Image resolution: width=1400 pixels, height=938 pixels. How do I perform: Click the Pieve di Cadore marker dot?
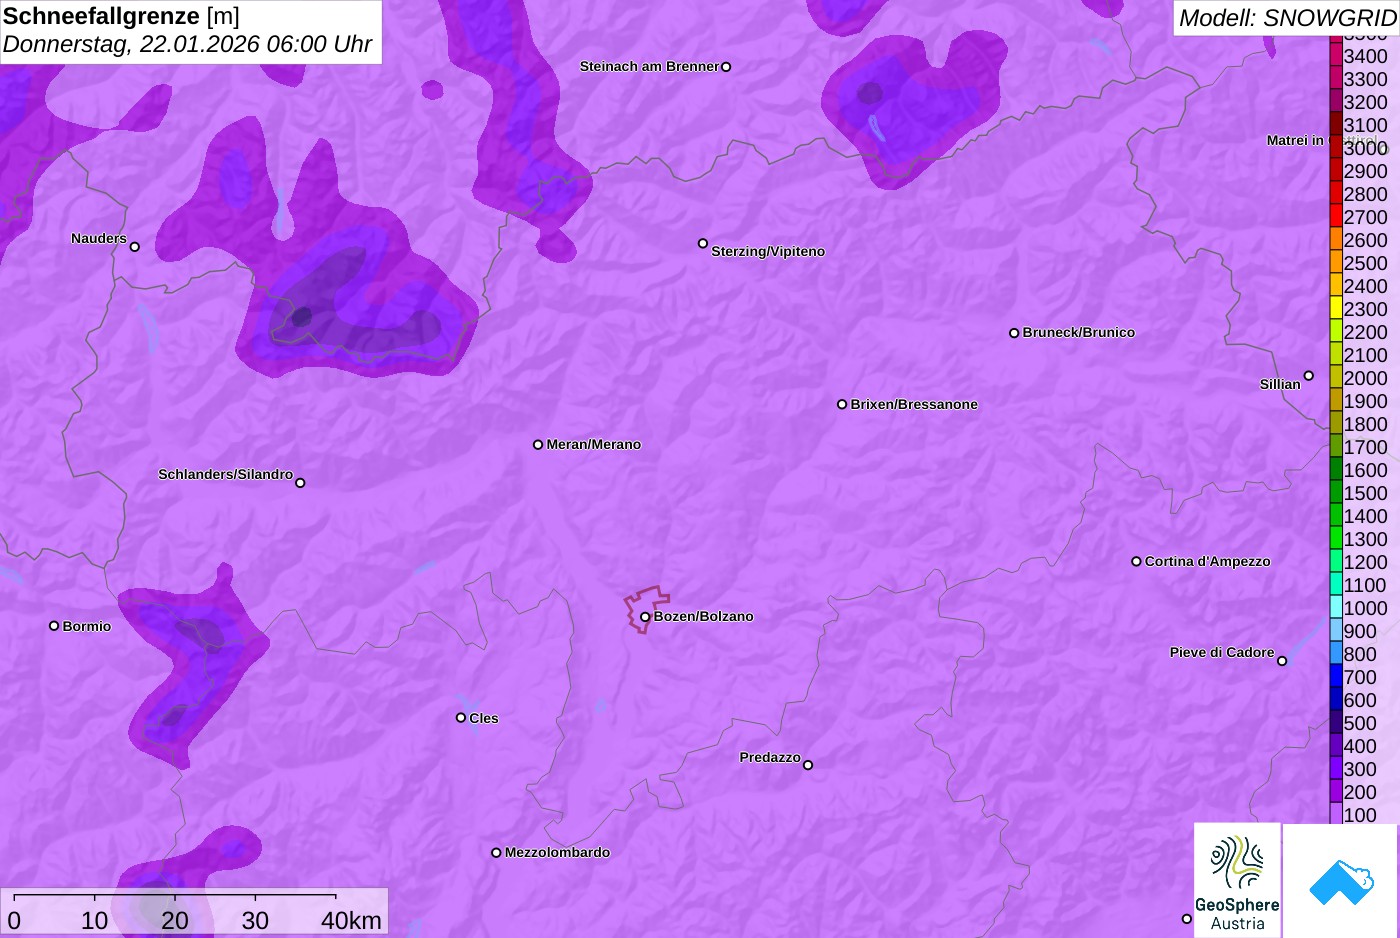[x=1282, y=661]
